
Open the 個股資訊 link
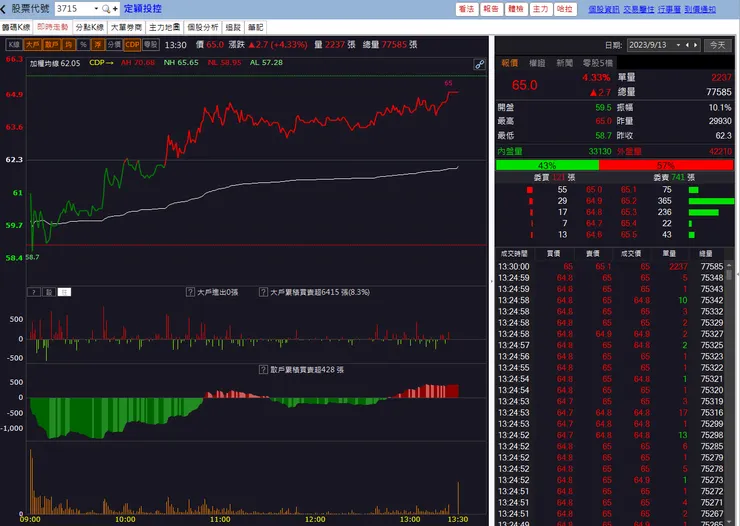(x=604, y=9)
